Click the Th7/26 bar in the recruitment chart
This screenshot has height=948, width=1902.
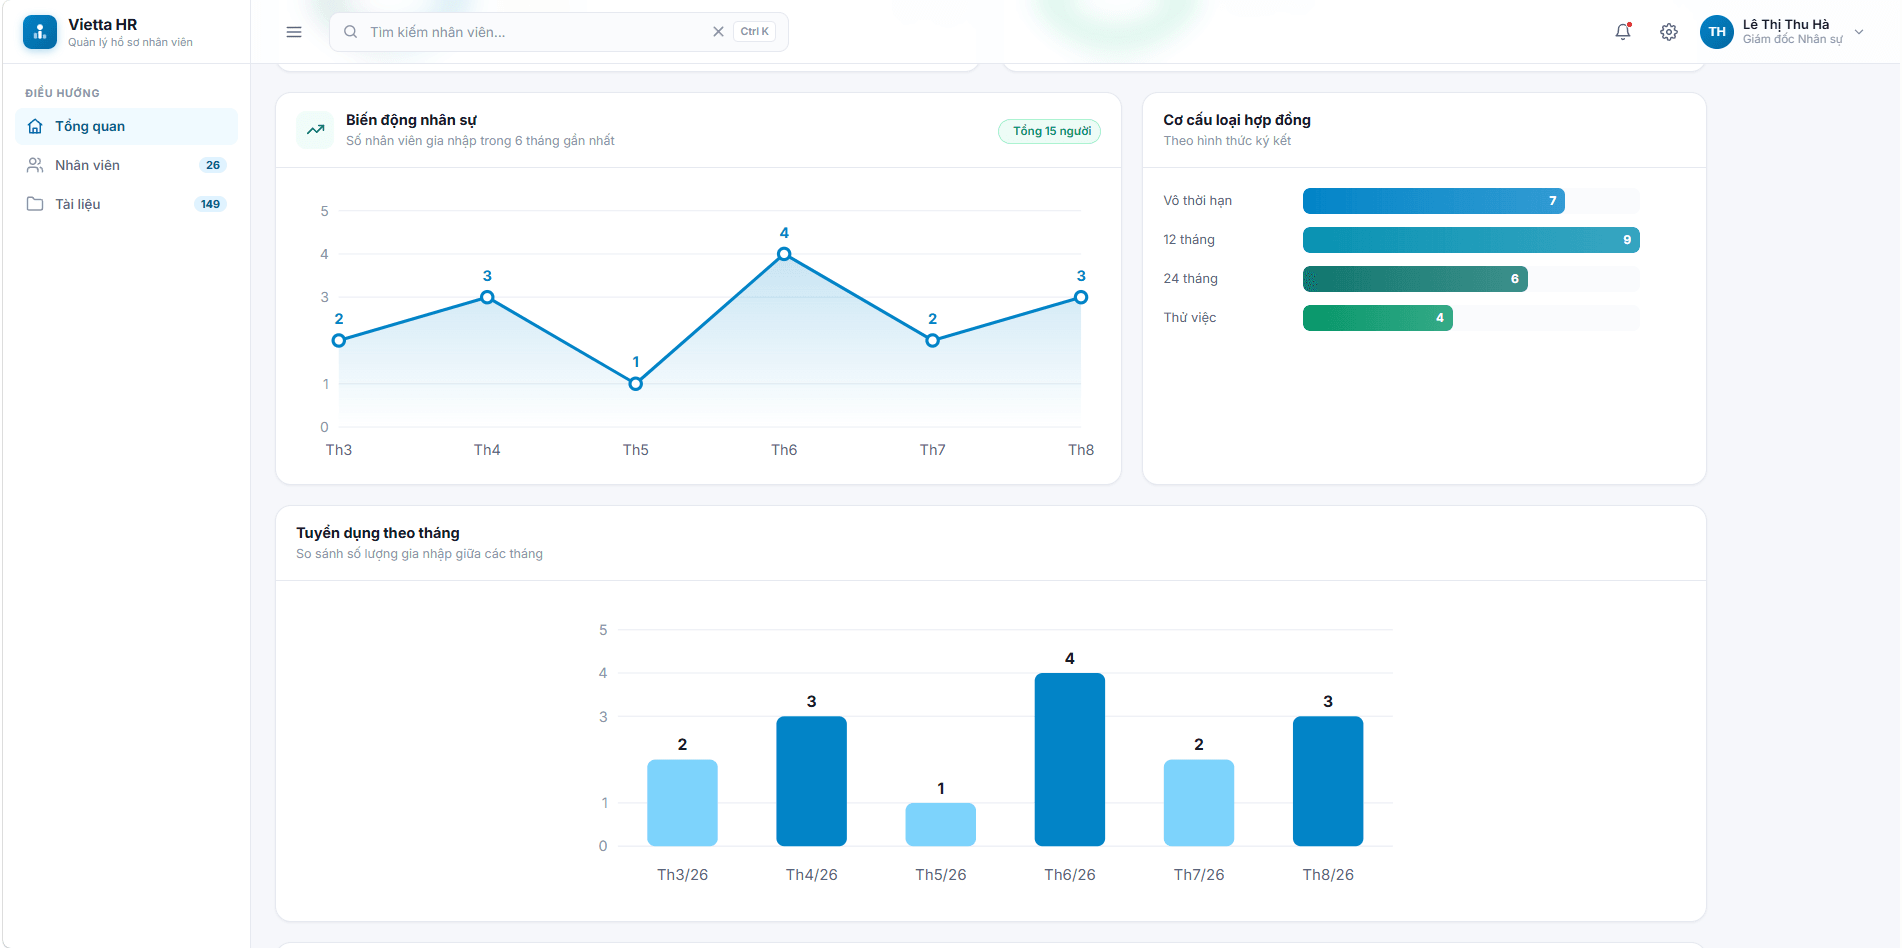[x=1199, y=803]
